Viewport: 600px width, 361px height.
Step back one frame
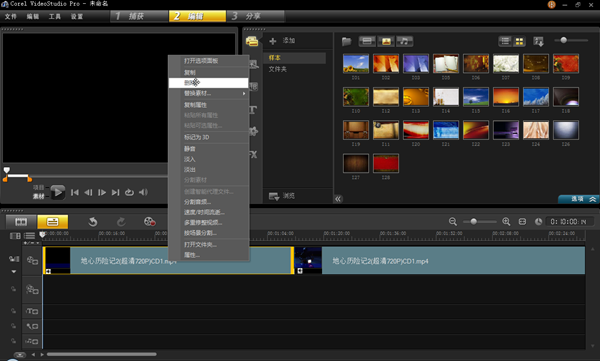tap(88, 192)
